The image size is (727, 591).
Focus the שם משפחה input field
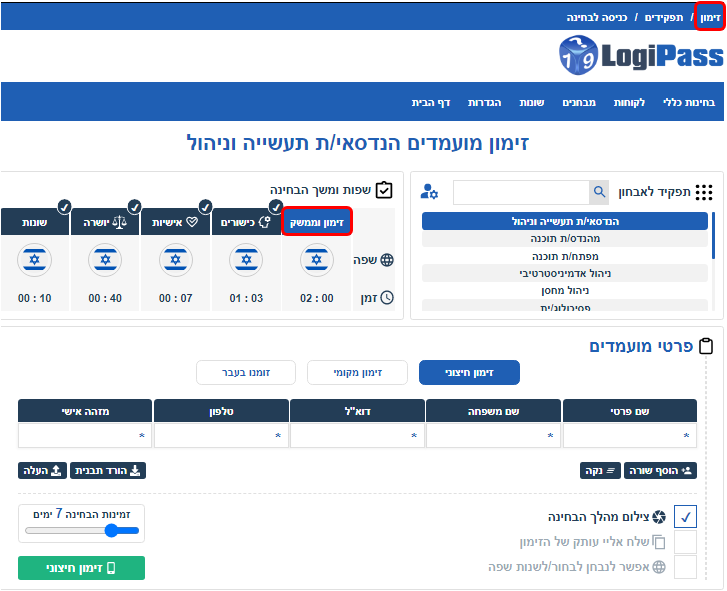tap(493, 436)
